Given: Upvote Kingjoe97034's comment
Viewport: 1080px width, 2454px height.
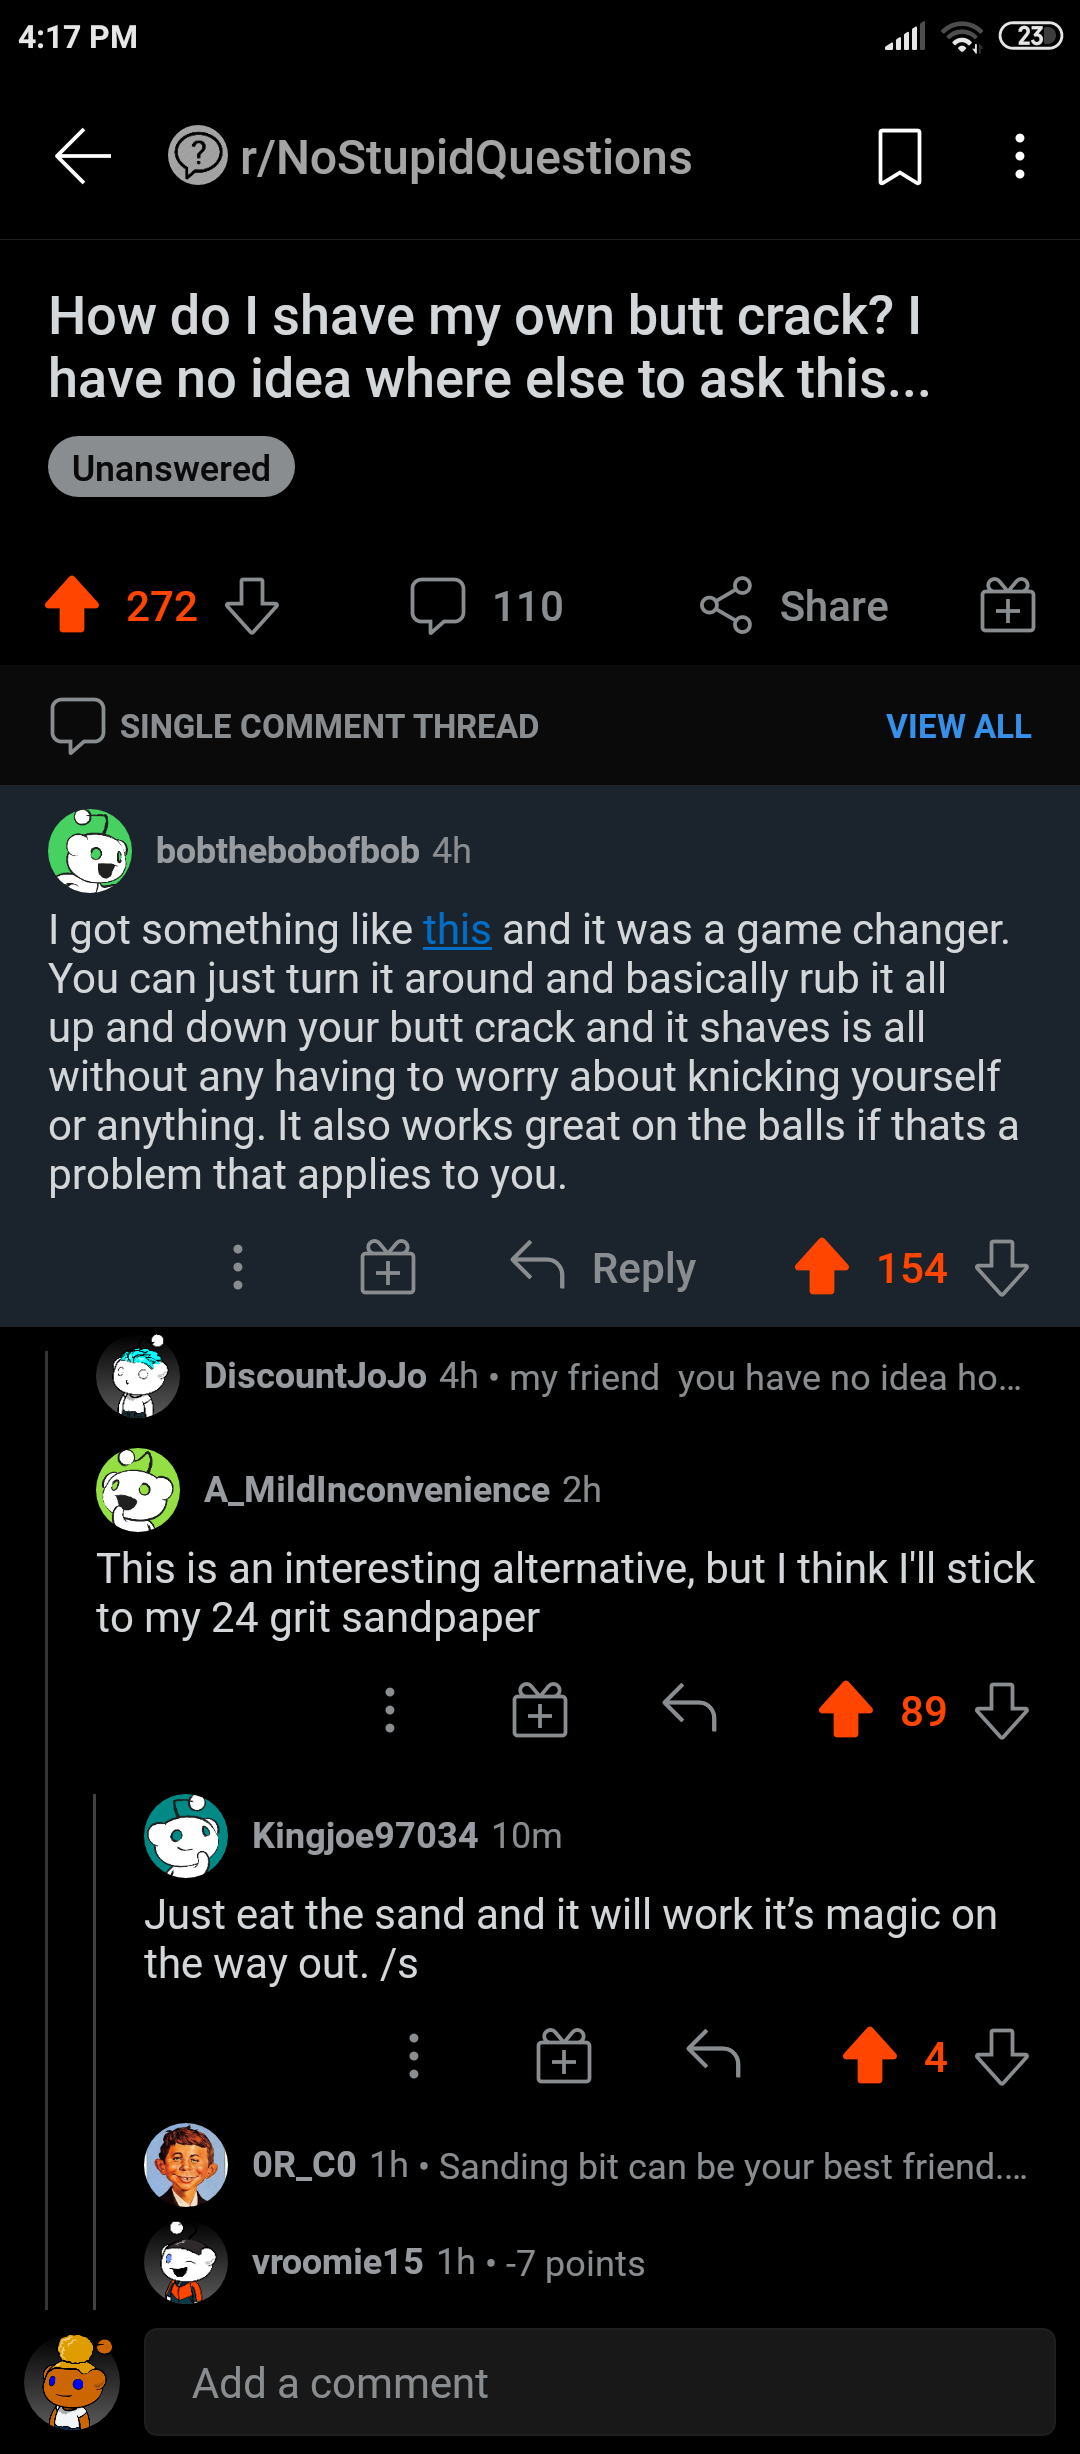Looking at the screenshot, I should [869, 2056].
